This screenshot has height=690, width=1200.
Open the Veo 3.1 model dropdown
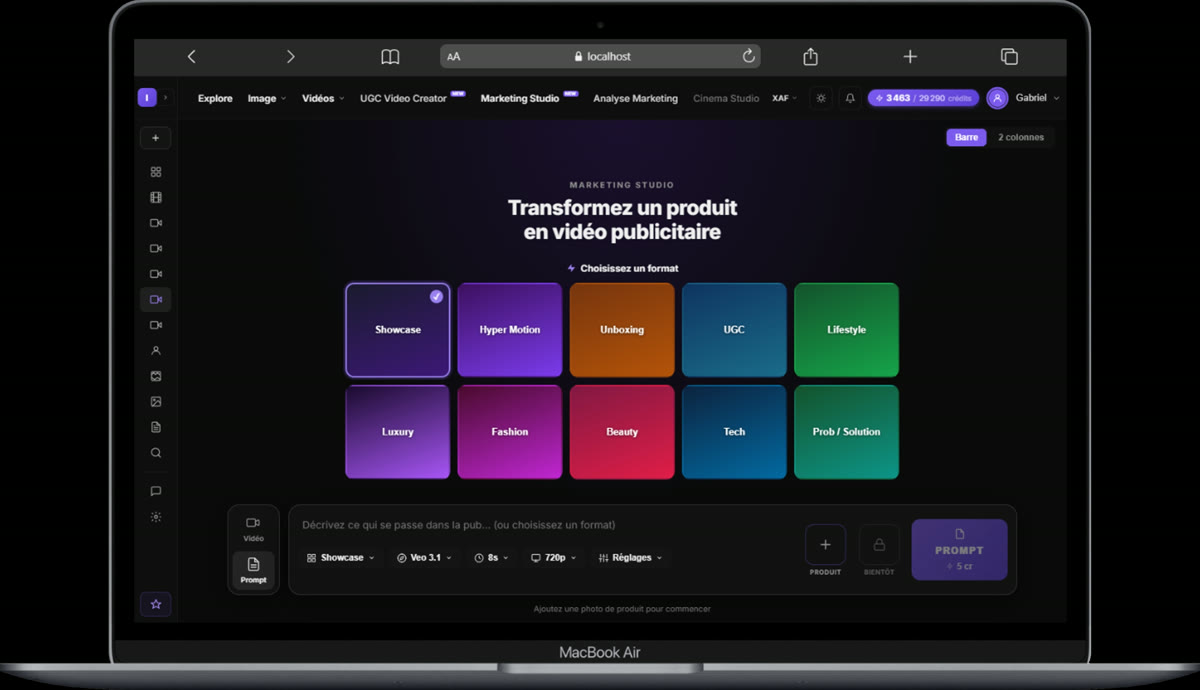point(424,558)
